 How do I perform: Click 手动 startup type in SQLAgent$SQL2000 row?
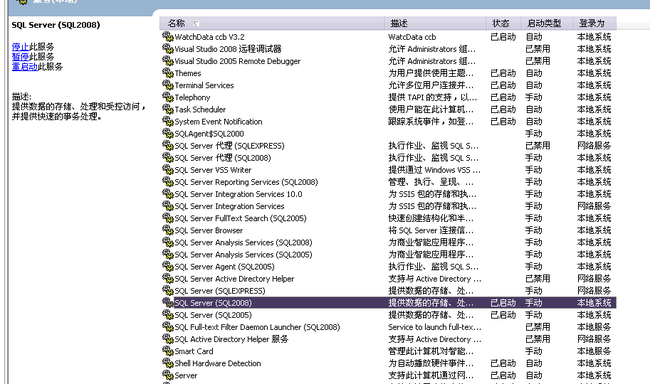[x=534, y=134]
